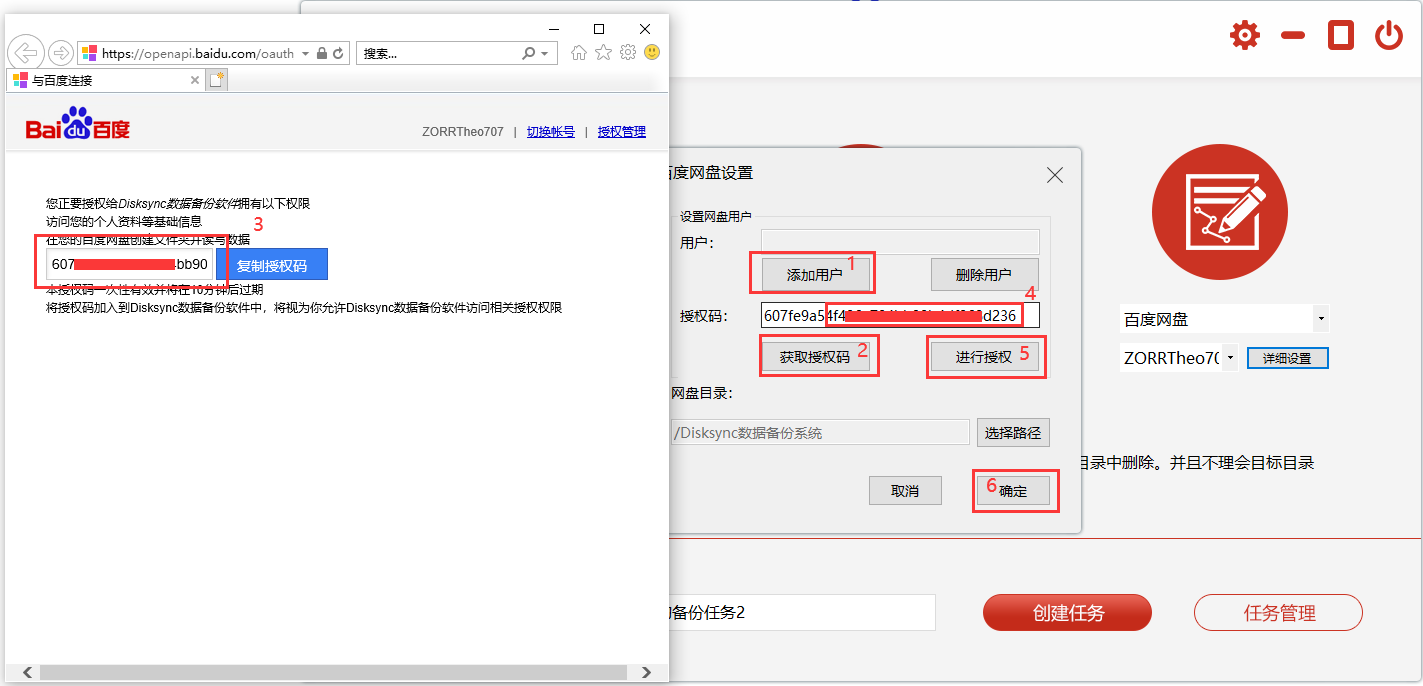Open the browser tools gear icon
1423x686 pixels.
(x=628, y=53)
